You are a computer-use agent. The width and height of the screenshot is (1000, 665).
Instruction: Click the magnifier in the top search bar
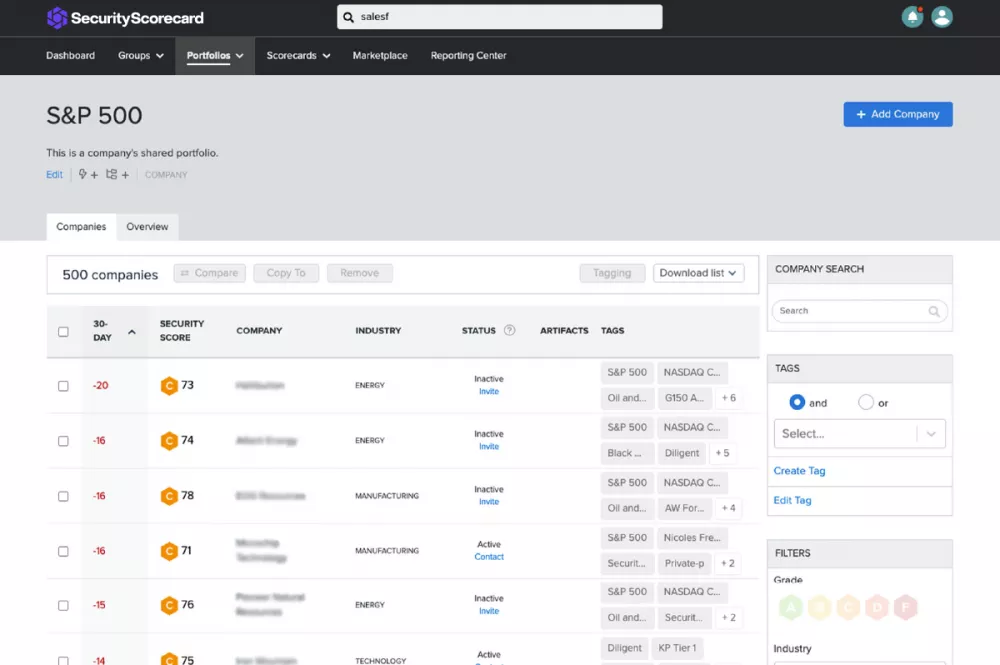tap(348, 17)
